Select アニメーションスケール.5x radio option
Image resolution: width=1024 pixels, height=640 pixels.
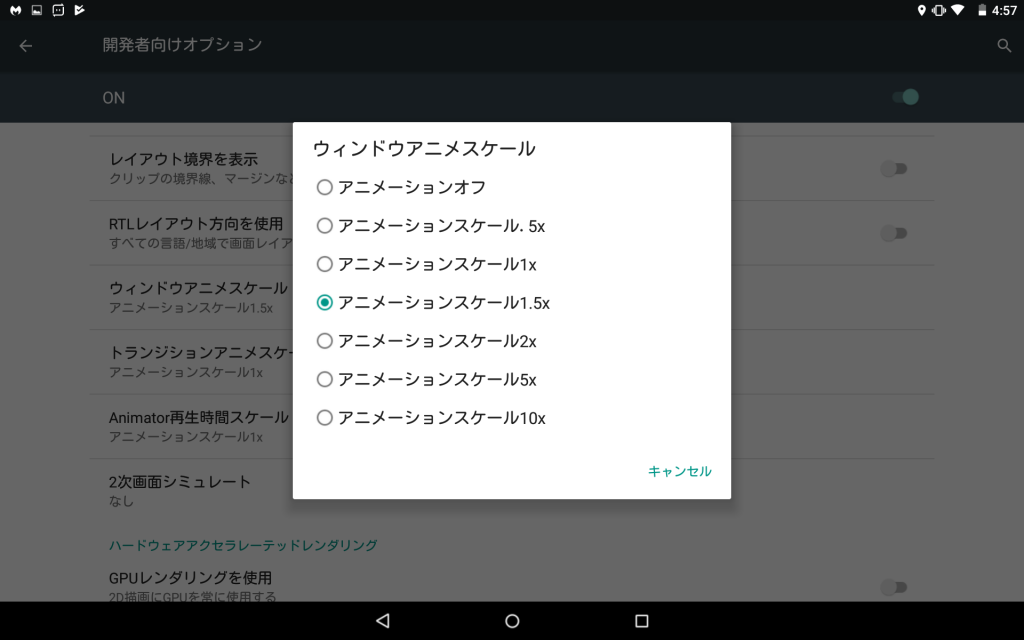click(x=324, y=226)
